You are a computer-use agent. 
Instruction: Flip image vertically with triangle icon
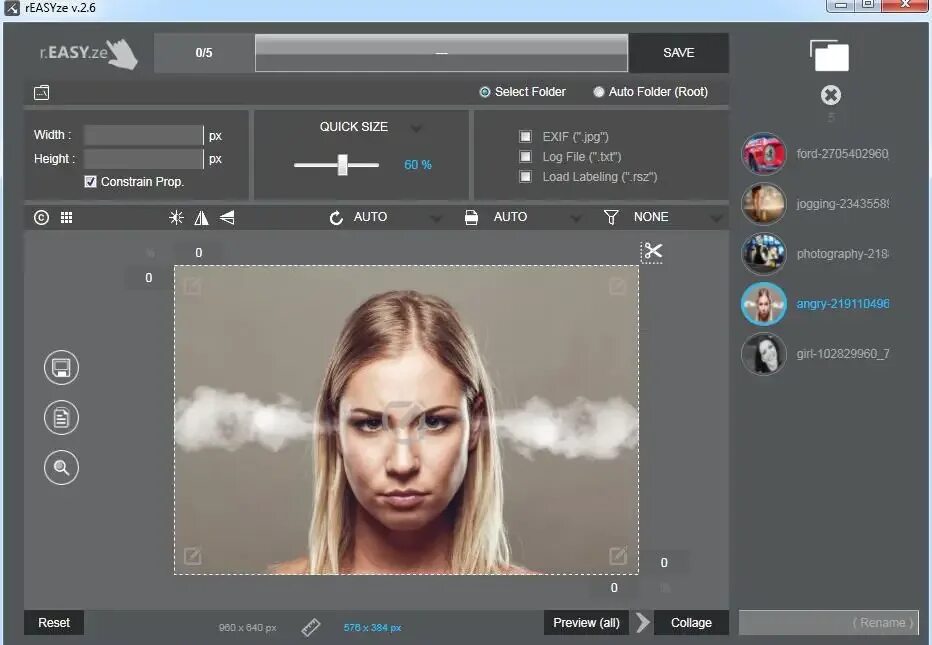pyautogui.click(x=227, y=218)
